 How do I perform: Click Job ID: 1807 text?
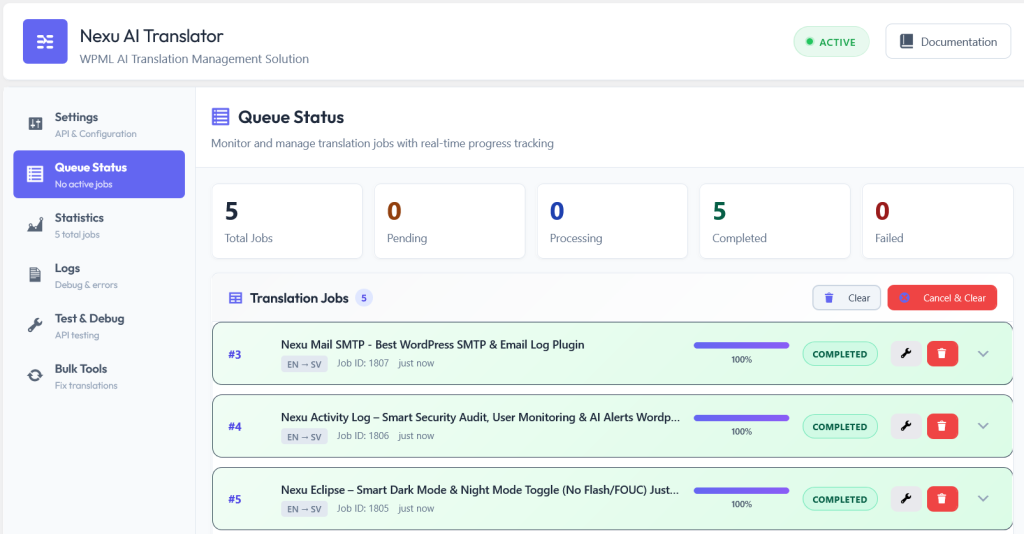362,363
